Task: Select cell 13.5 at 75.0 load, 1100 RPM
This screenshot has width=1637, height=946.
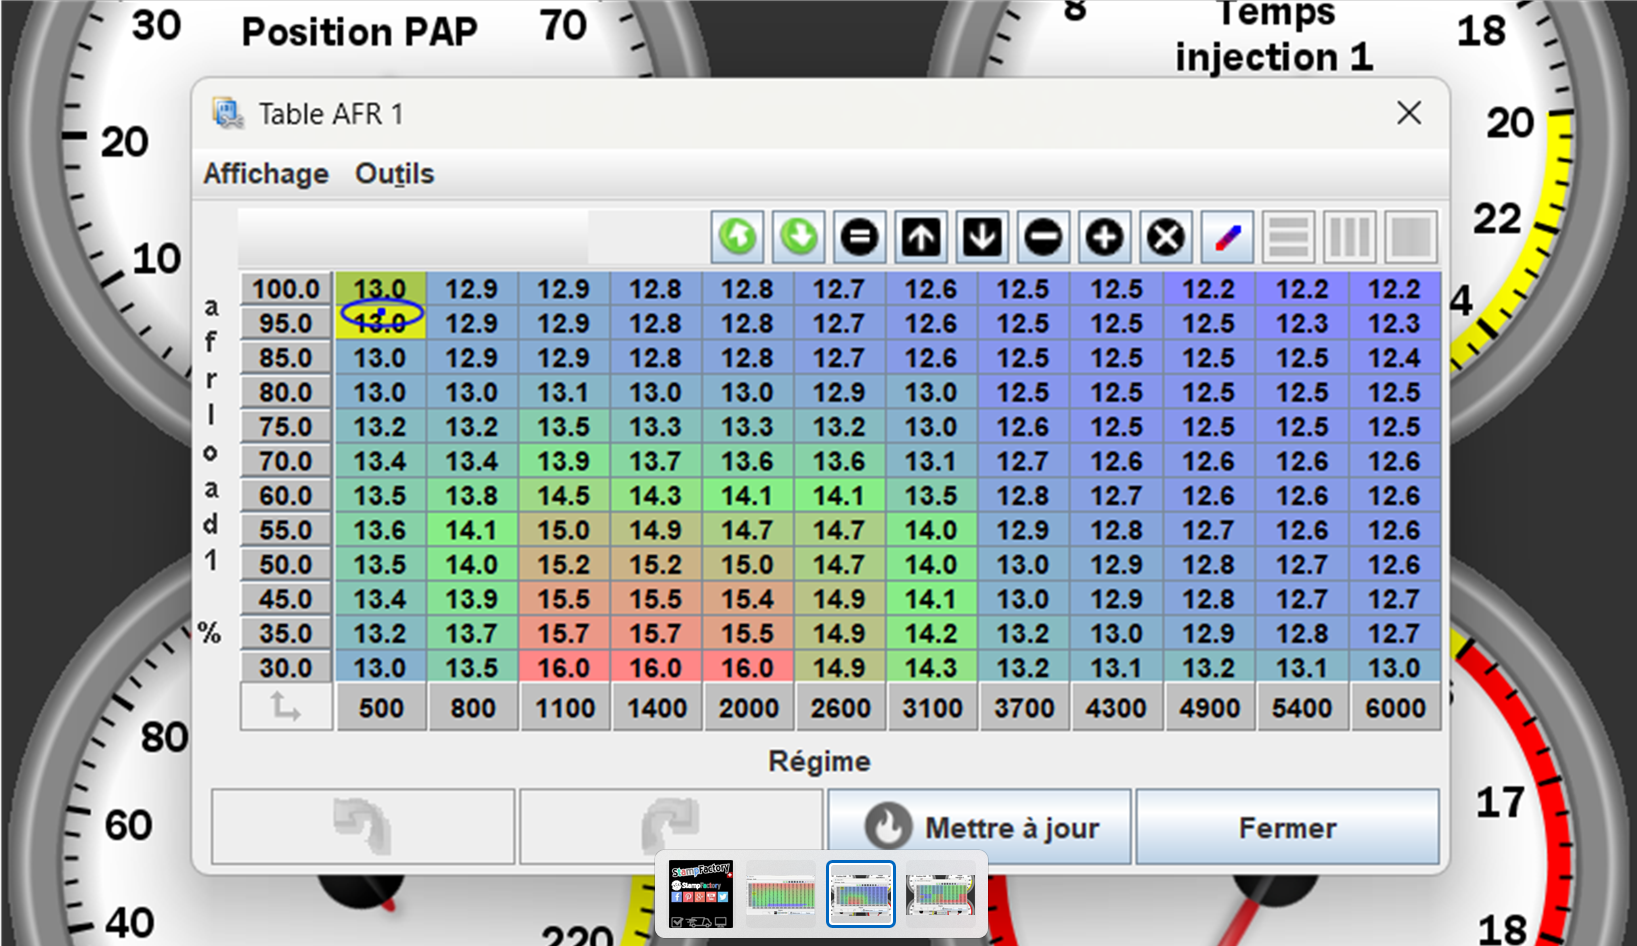Action: click(x=564, y=427)
